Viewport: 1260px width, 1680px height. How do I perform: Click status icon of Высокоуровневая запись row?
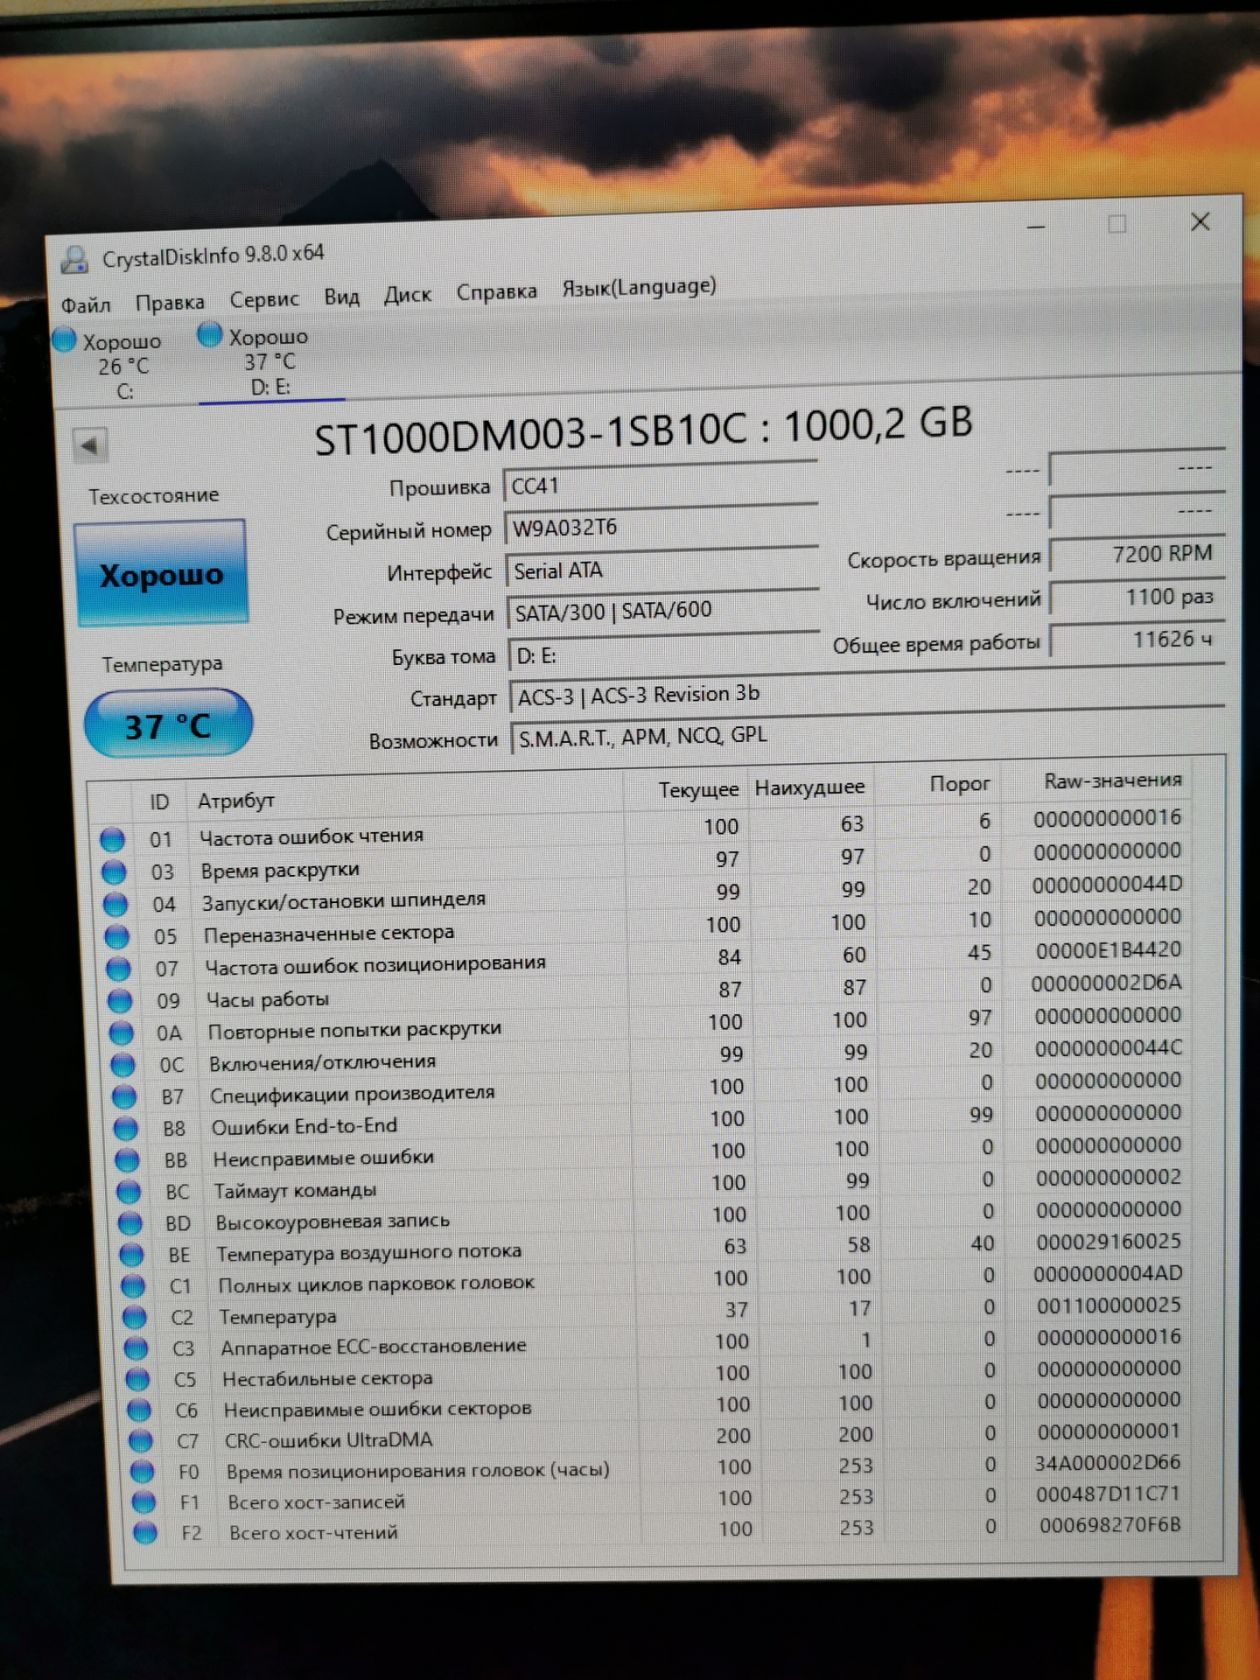[130, 1222]
